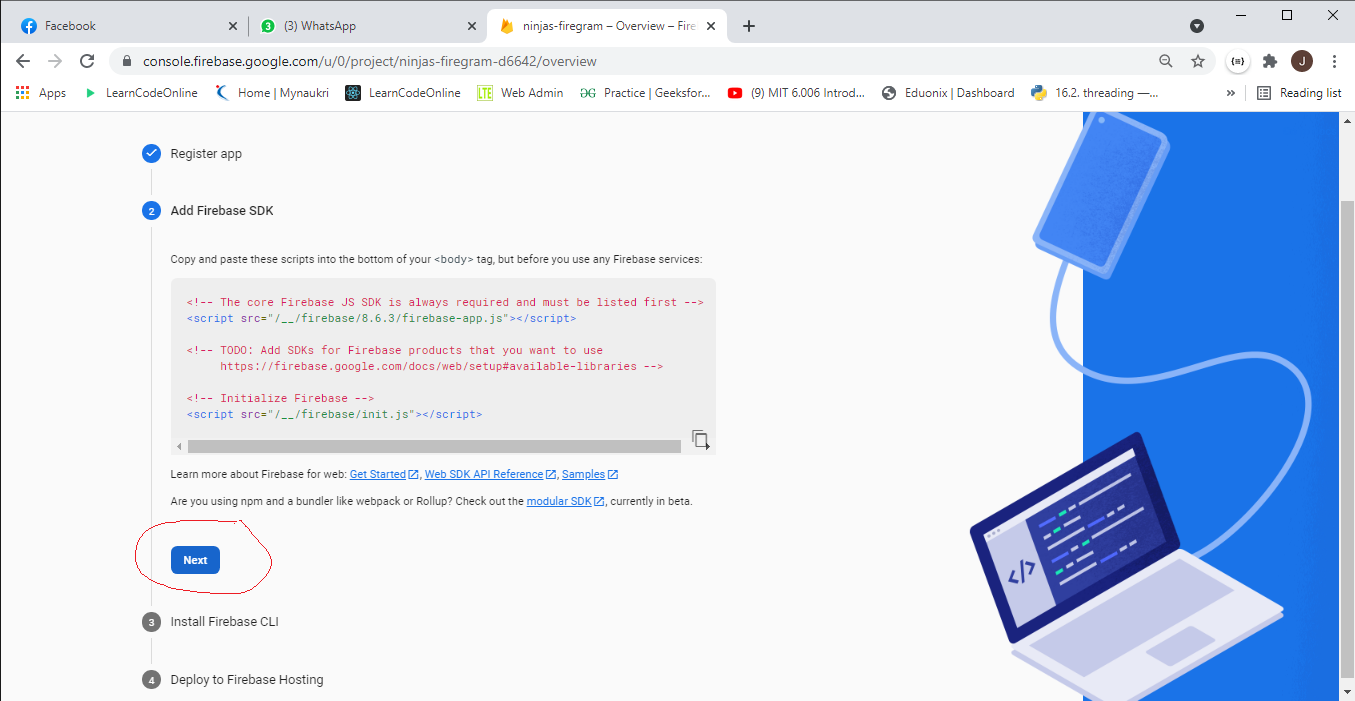This screenshot has width=1355, height=701.
Task: View site information lock icon
Action: pyautogui.click(x=126, y=61)
